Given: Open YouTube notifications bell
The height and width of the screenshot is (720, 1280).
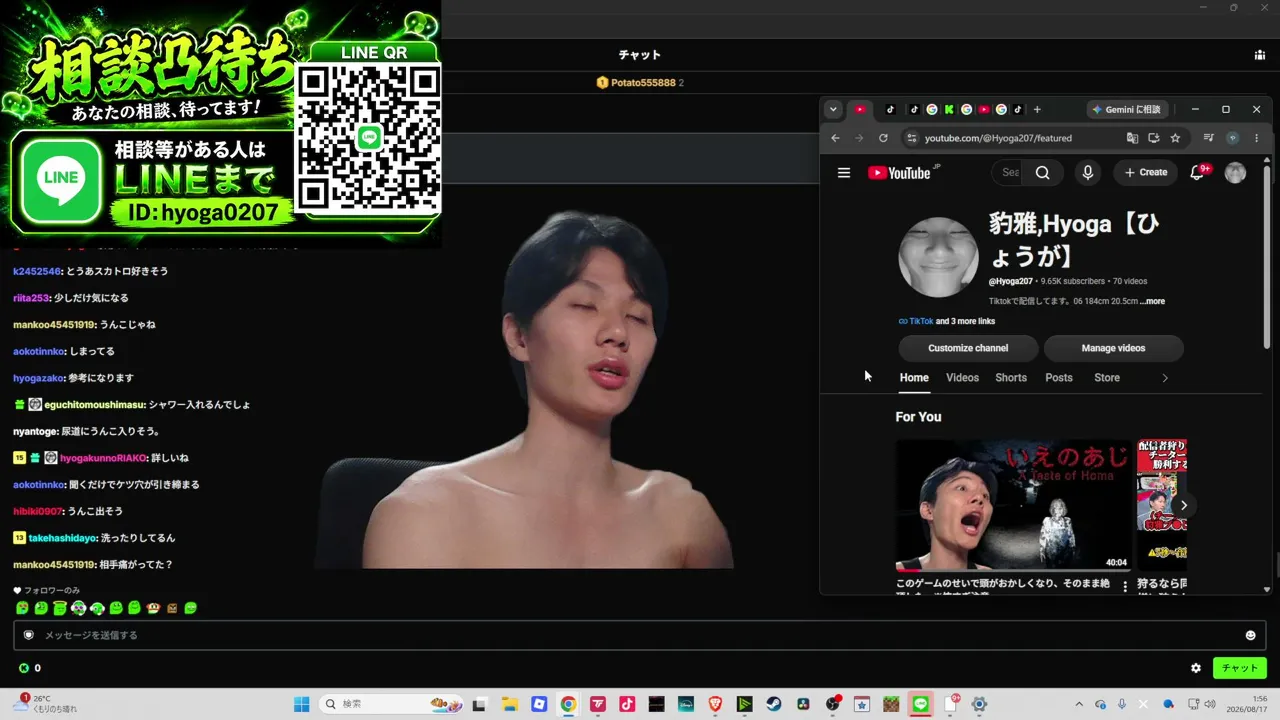Looking at the screenshot, I should click(1197, 173).
